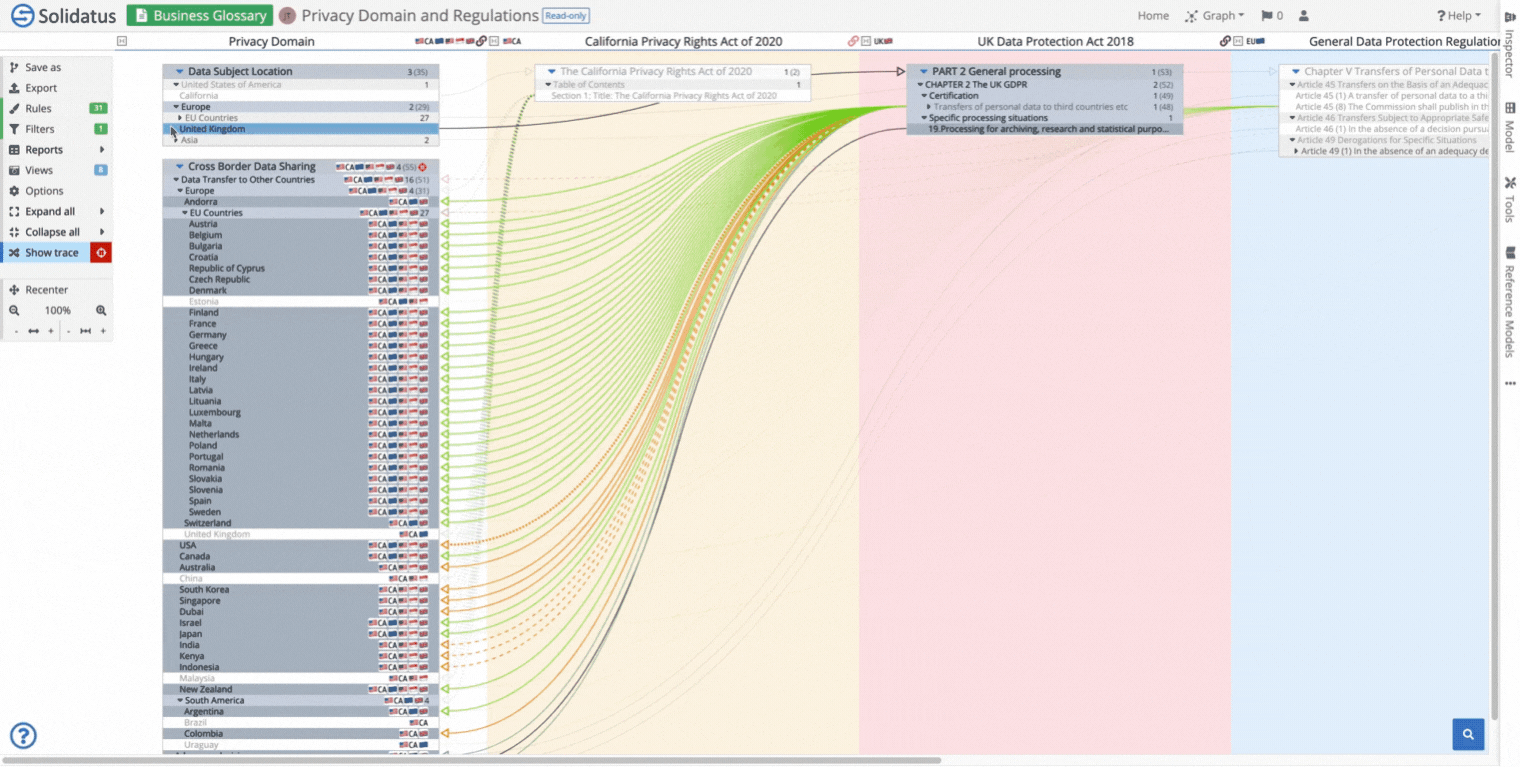The image size is (1520, 767).
Task: Click the red target icon on Cross Border Data Sharing
Action: click(x=422, y=167)
